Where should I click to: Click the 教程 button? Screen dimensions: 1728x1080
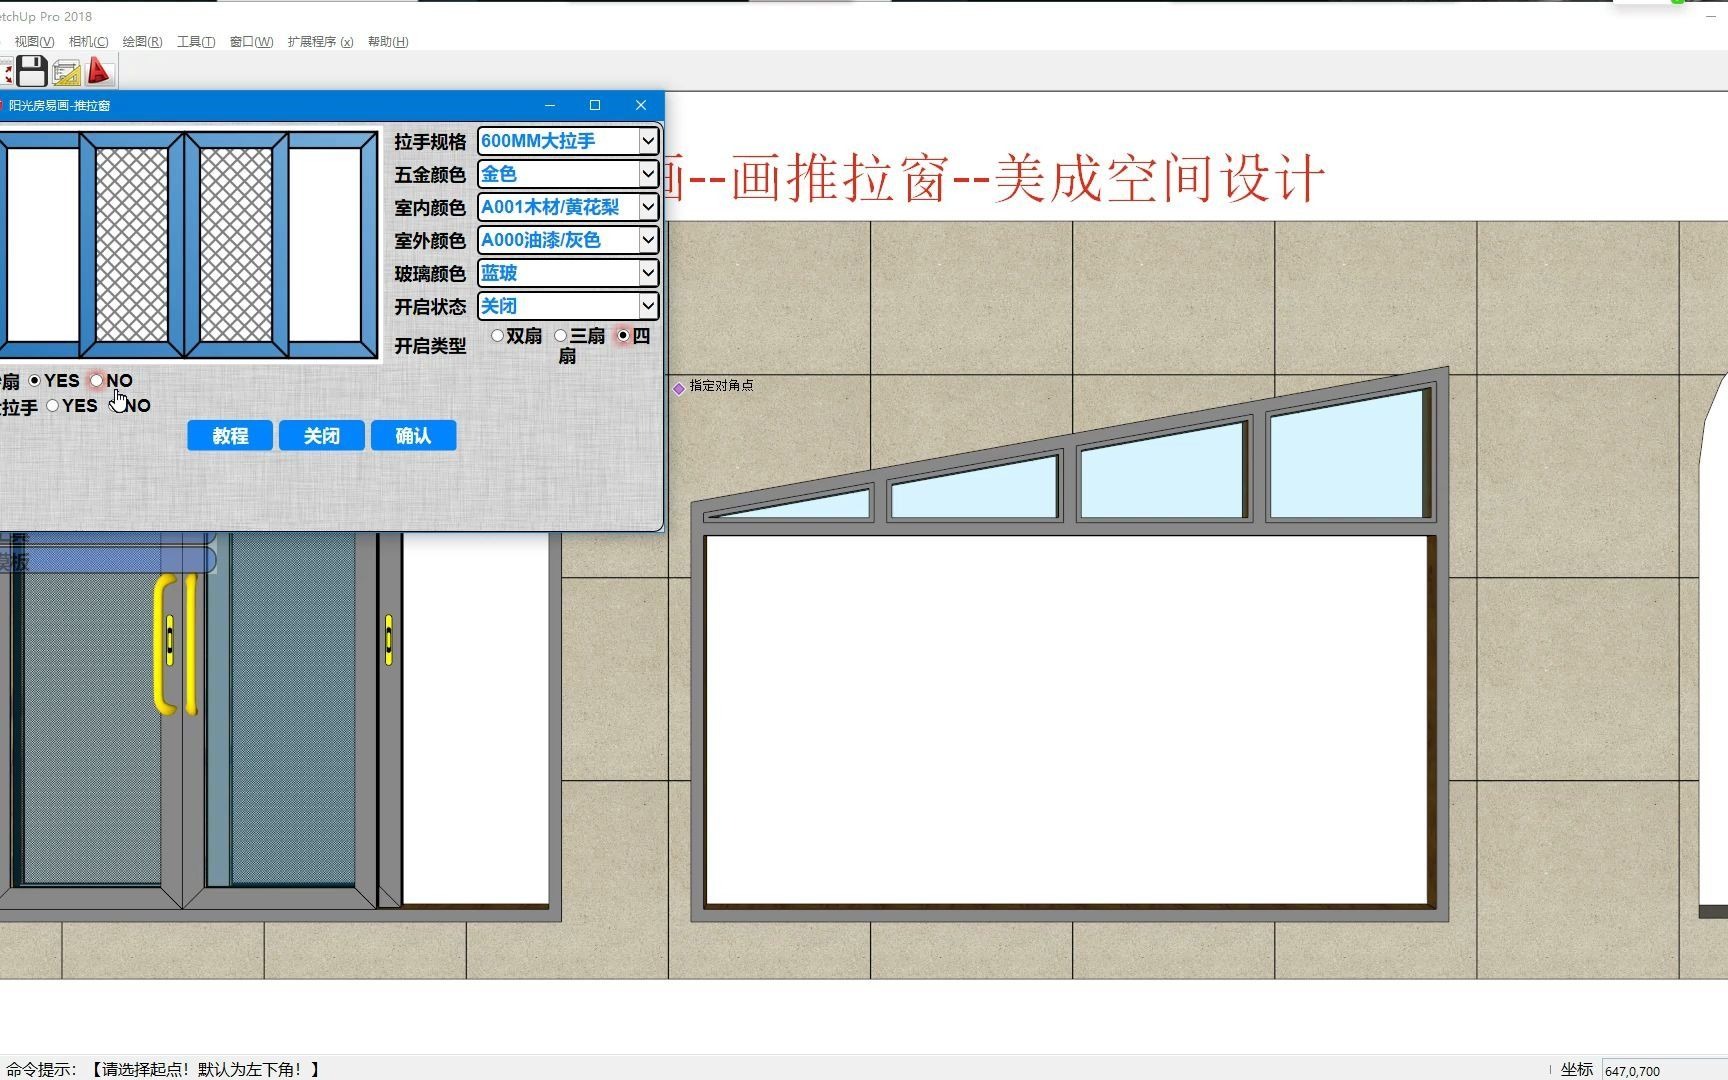(x=229, y=435)
